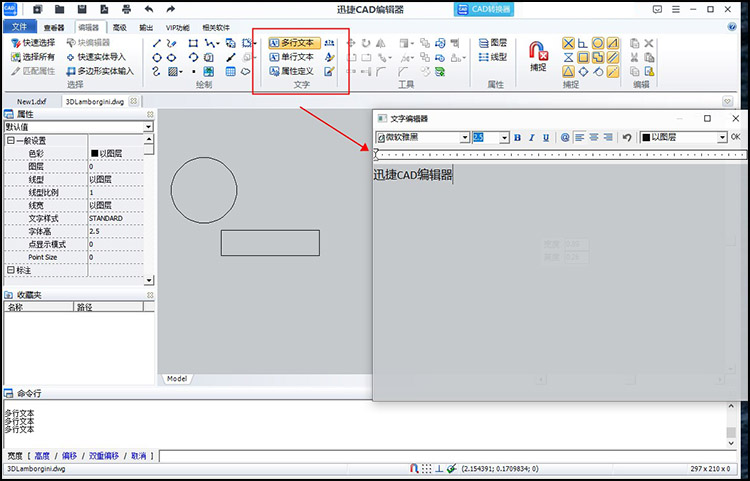Click the text find-replace icon beside 多行文本
Screen dimensions: 750x481
tap(329, 43)
